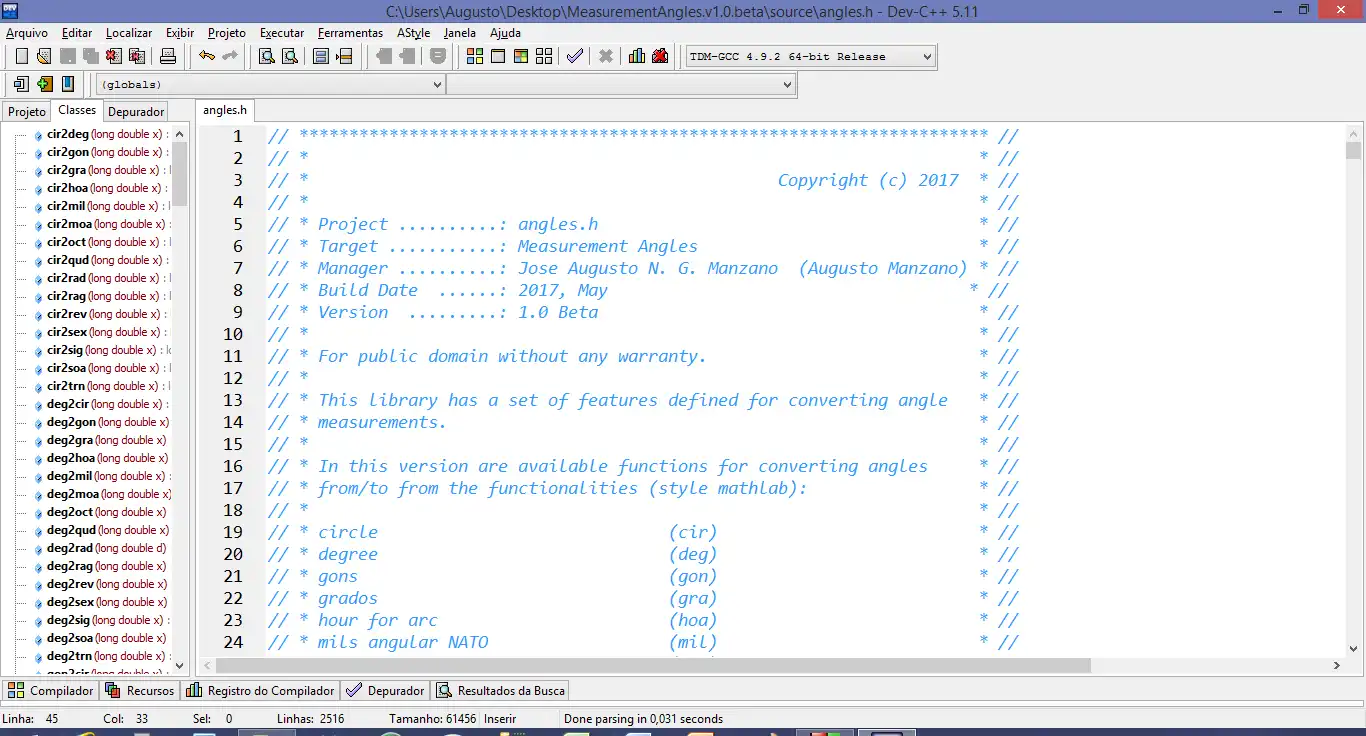Screen dimensions: 1366x736
Task: Click the Go to Function toolbar icon
Action: [x=321, y=56]
